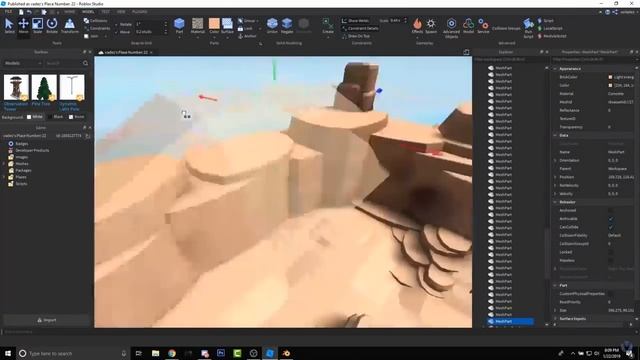Viewport: 640px width, 360px height.
Task: Open Advanced Objects
Action: click(x=451, y=28)
